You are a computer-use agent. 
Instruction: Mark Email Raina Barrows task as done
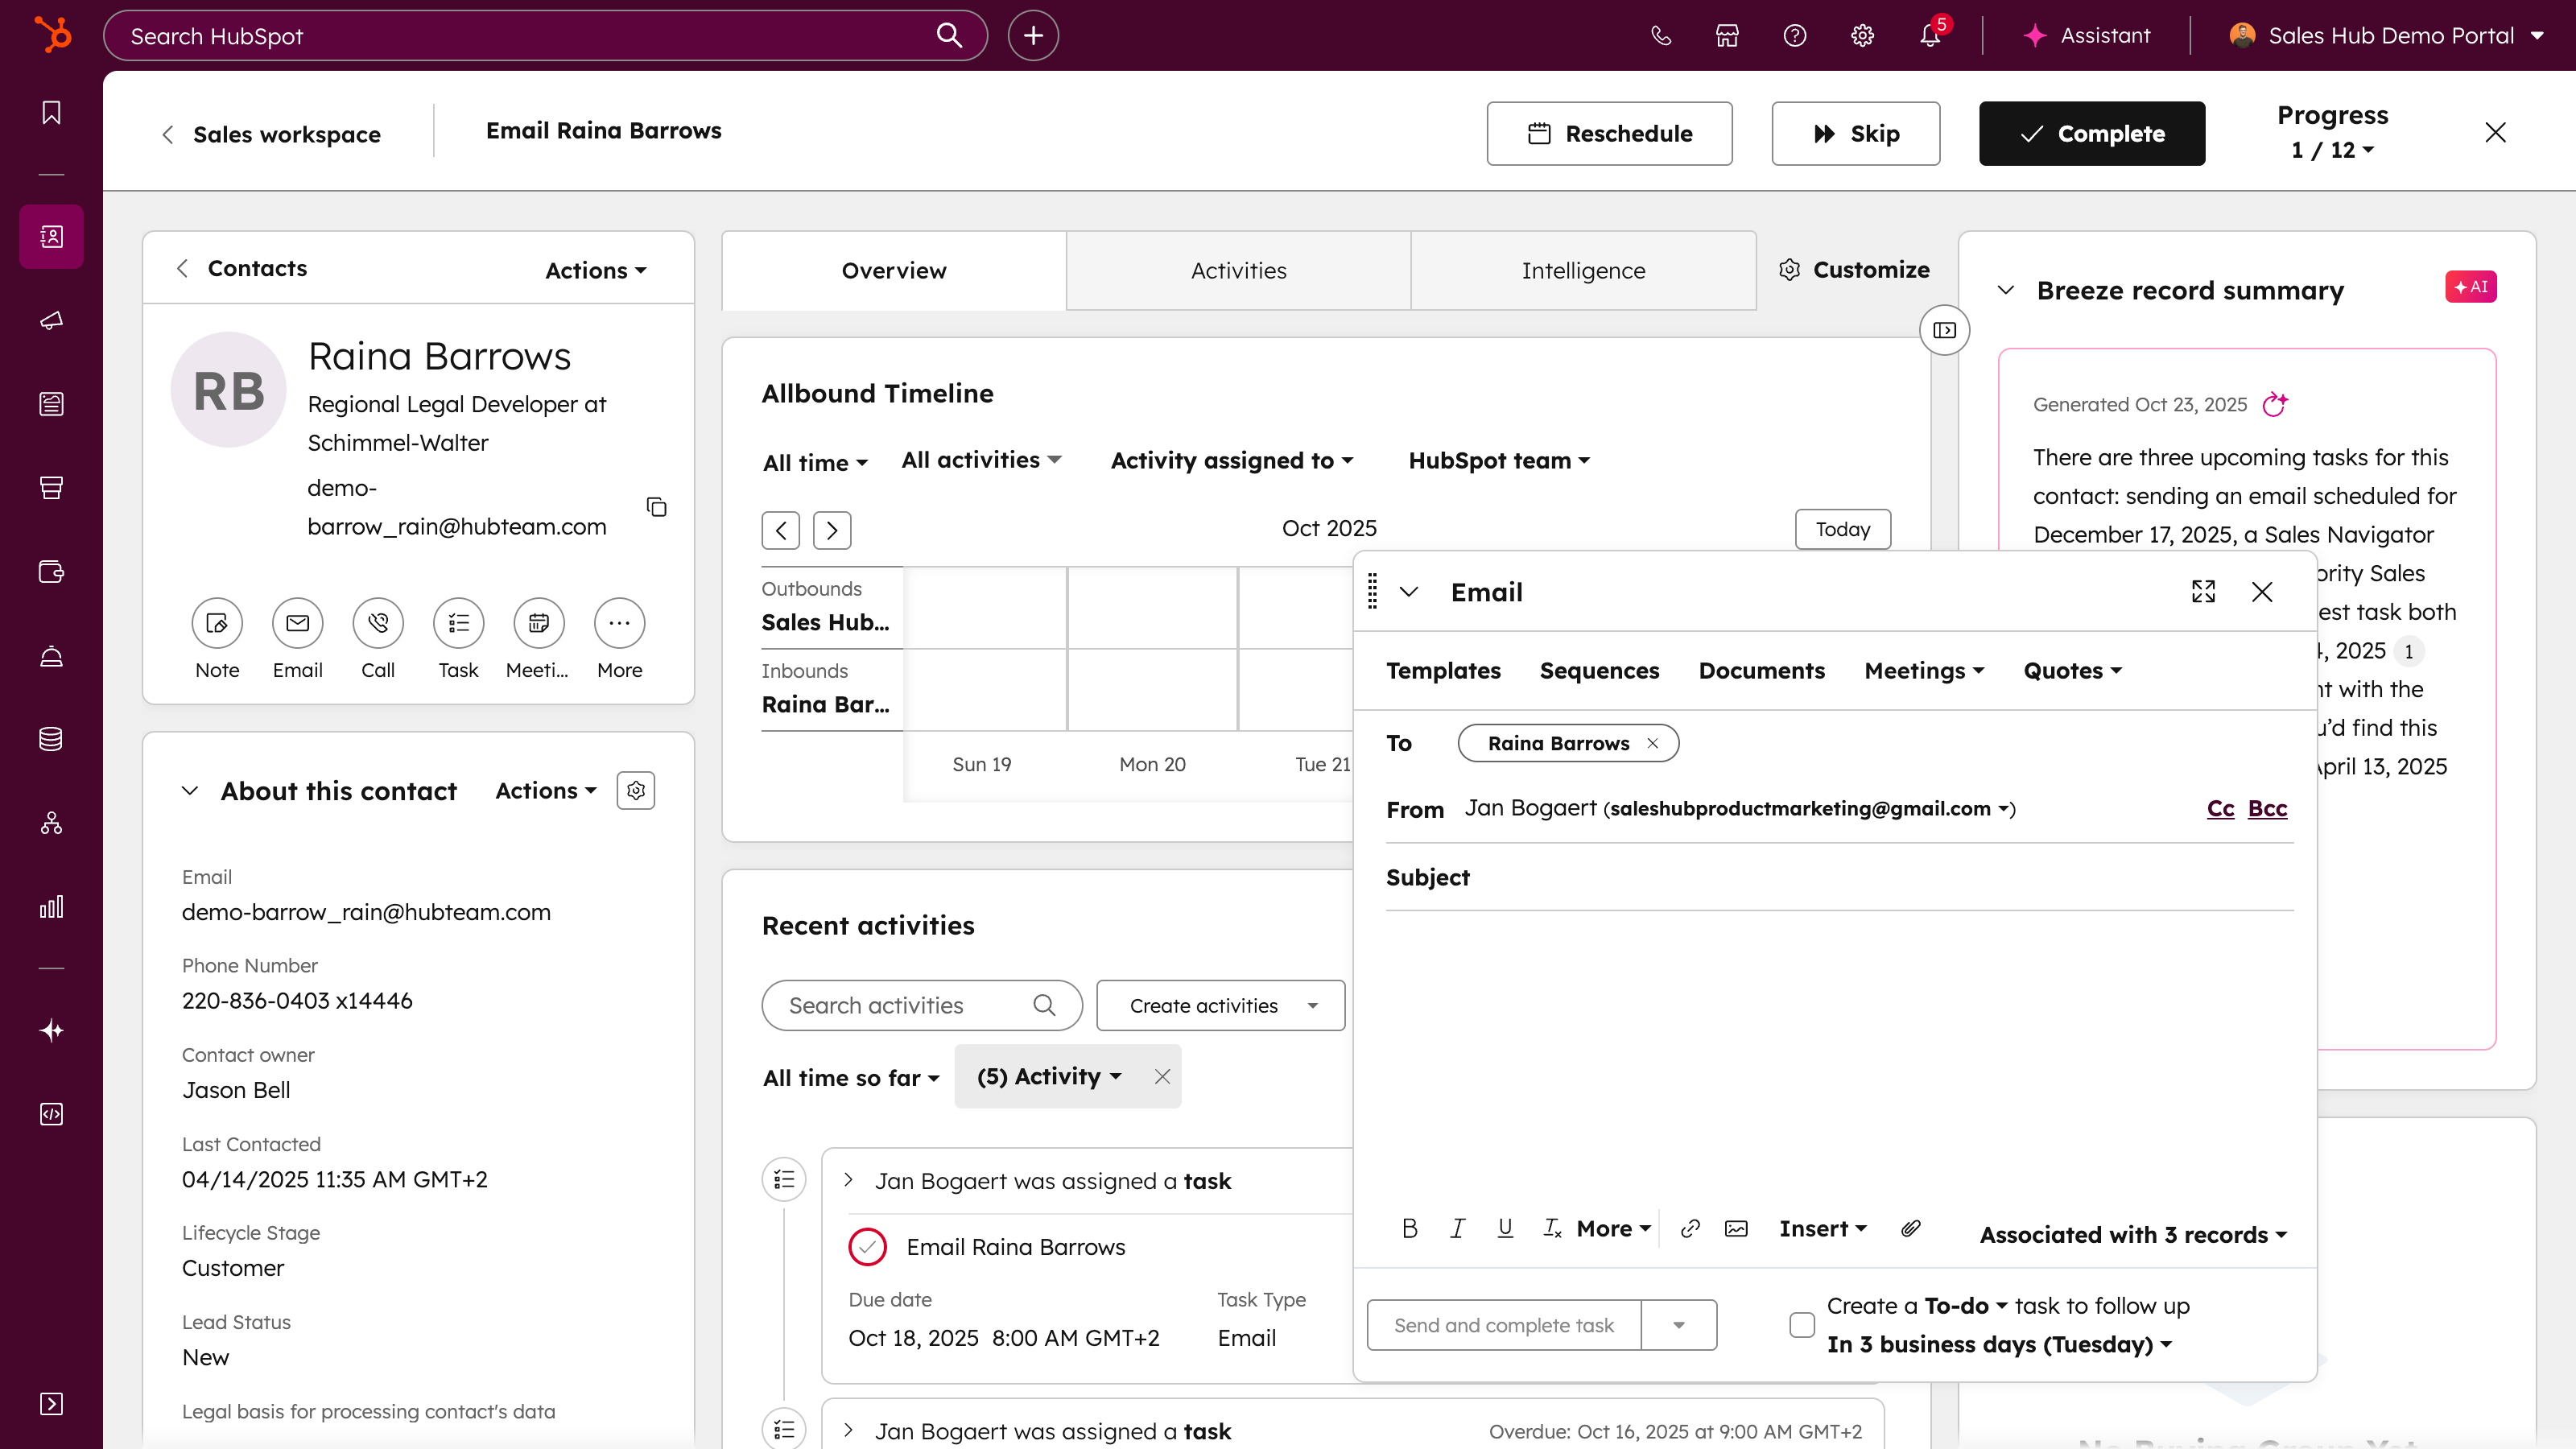click(867, 1247)
